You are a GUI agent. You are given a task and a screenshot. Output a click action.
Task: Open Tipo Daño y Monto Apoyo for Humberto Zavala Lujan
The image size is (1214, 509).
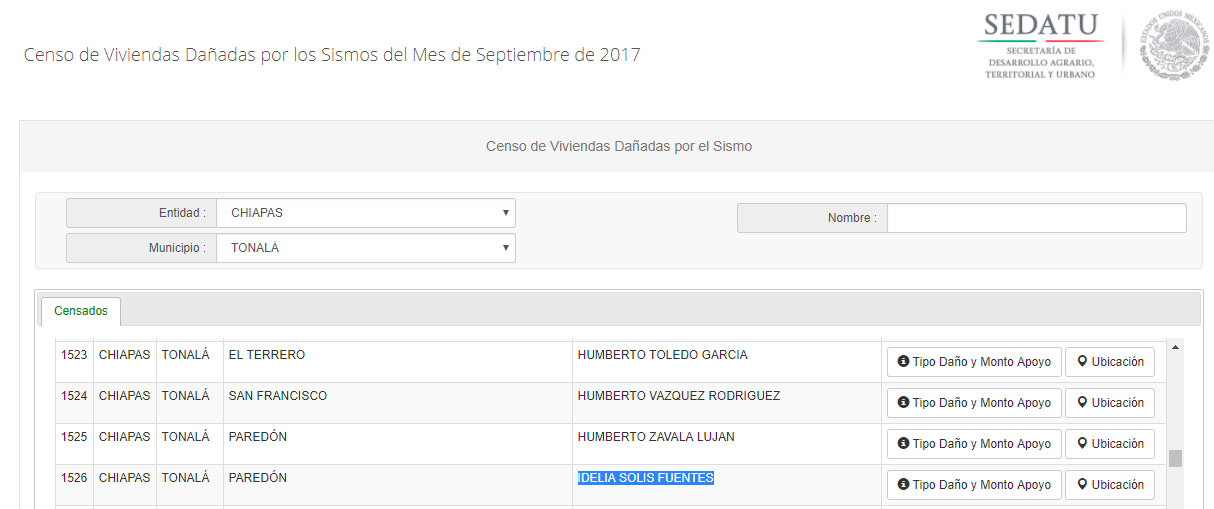(x=974, y=444)
